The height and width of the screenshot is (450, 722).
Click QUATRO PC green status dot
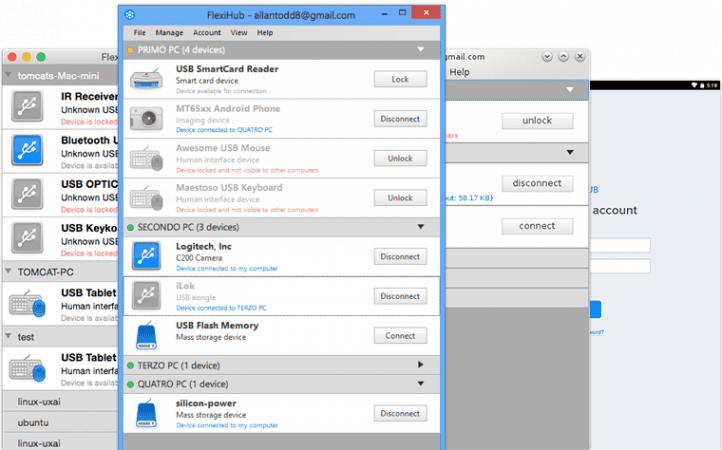tap(130, 384)
